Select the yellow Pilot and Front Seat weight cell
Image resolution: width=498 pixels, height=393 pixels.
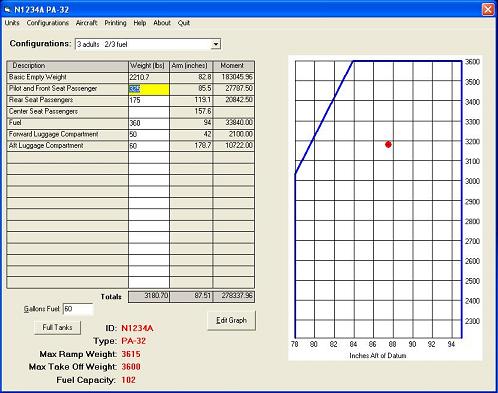(149, 89)
